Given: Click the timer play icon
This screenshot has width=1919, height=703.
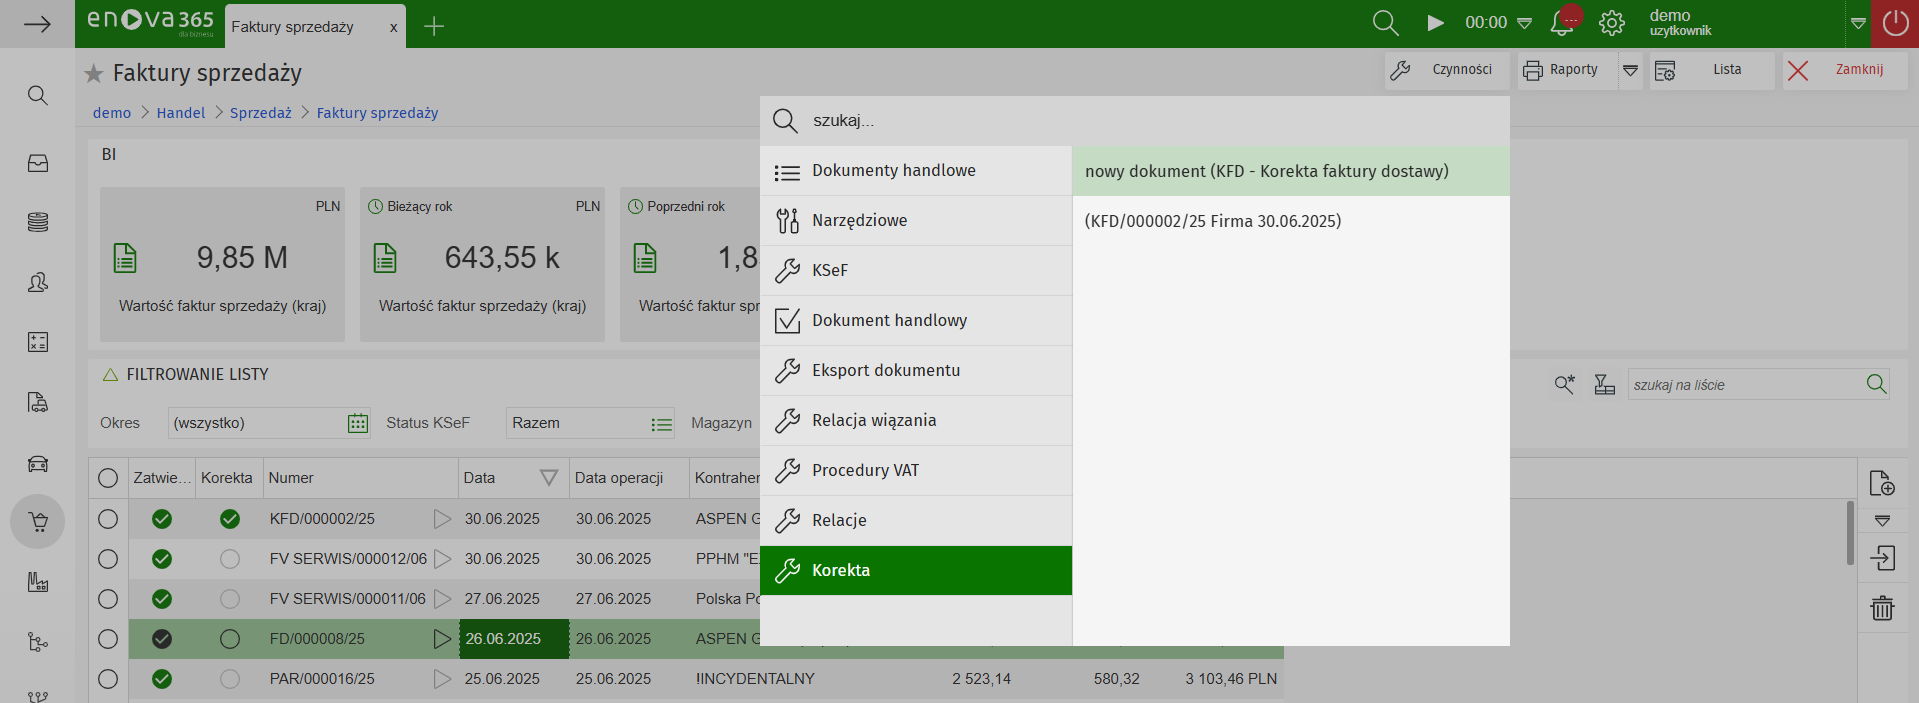Looking at the screenshot, I should tap(1435, 23).
